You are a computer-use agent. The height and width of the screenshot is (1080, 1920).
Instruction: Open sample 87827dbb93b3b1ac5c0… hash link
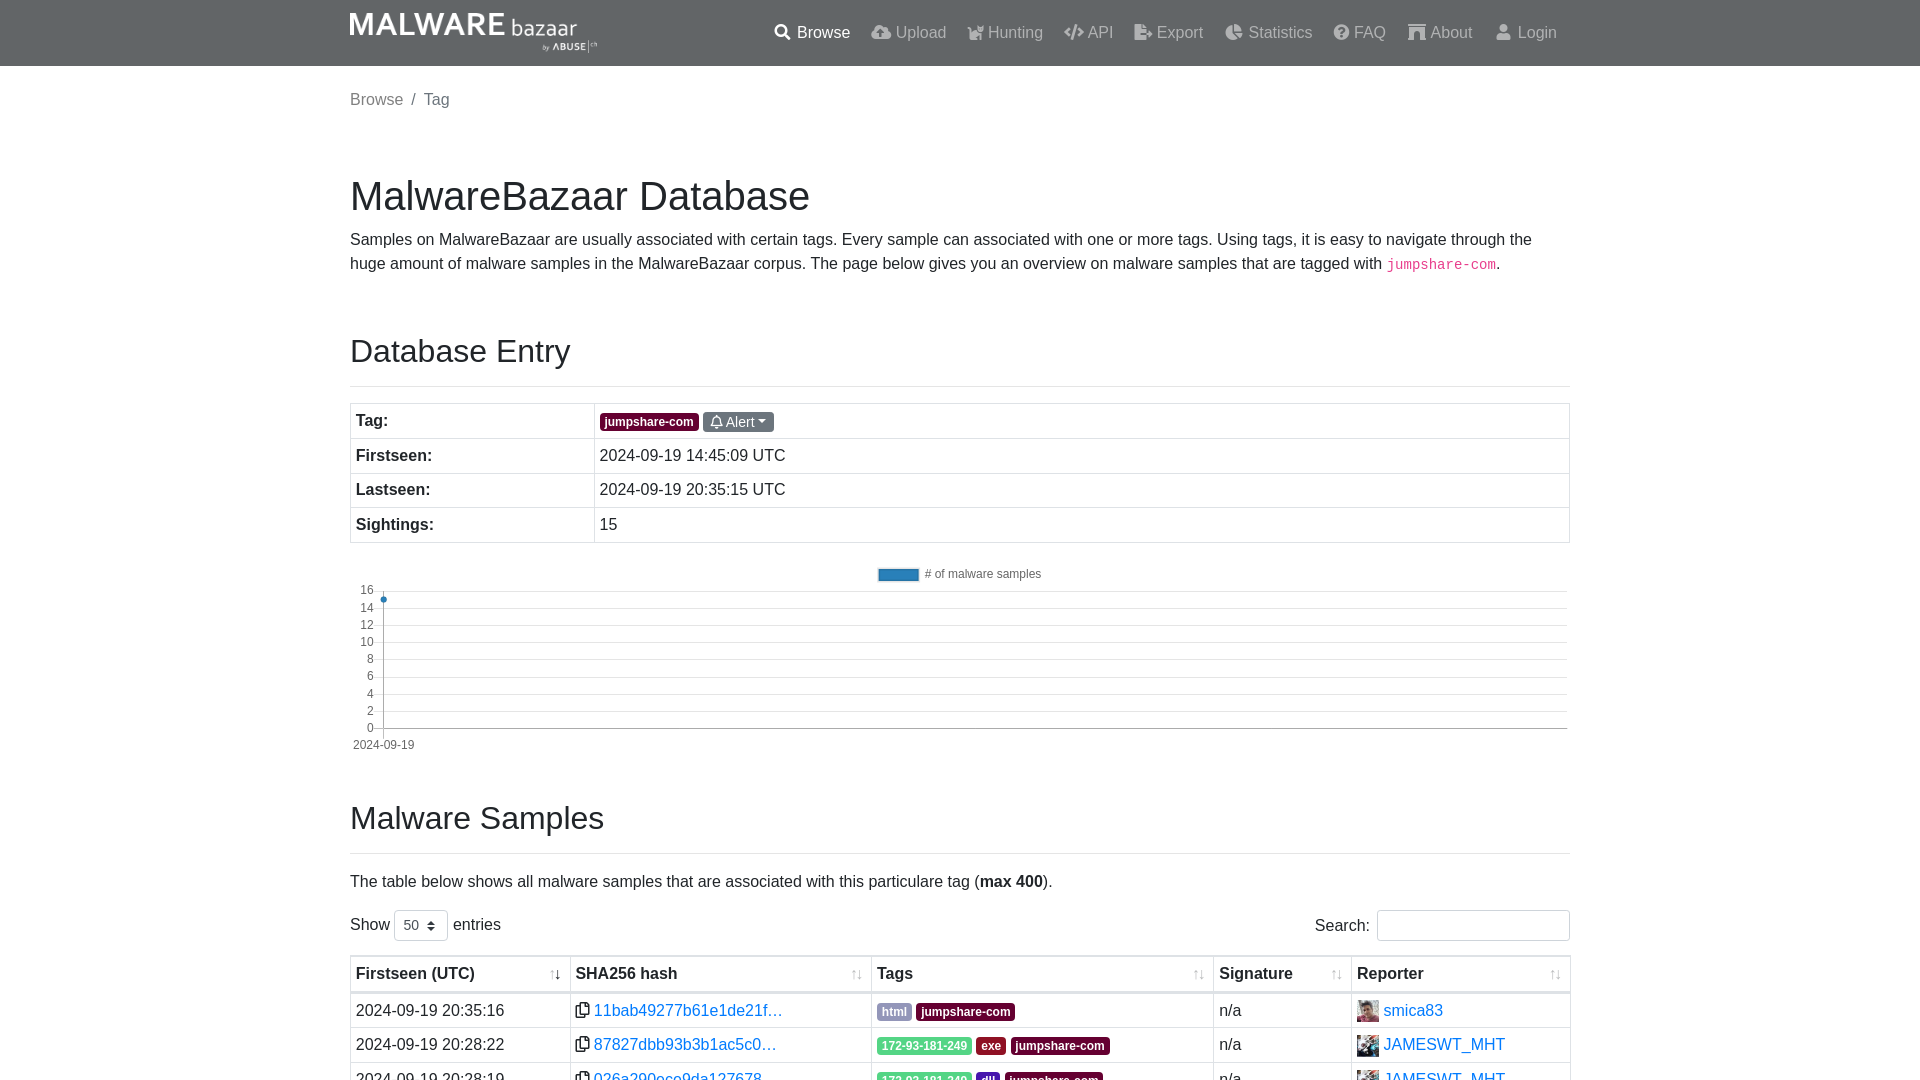[685, 1045]
